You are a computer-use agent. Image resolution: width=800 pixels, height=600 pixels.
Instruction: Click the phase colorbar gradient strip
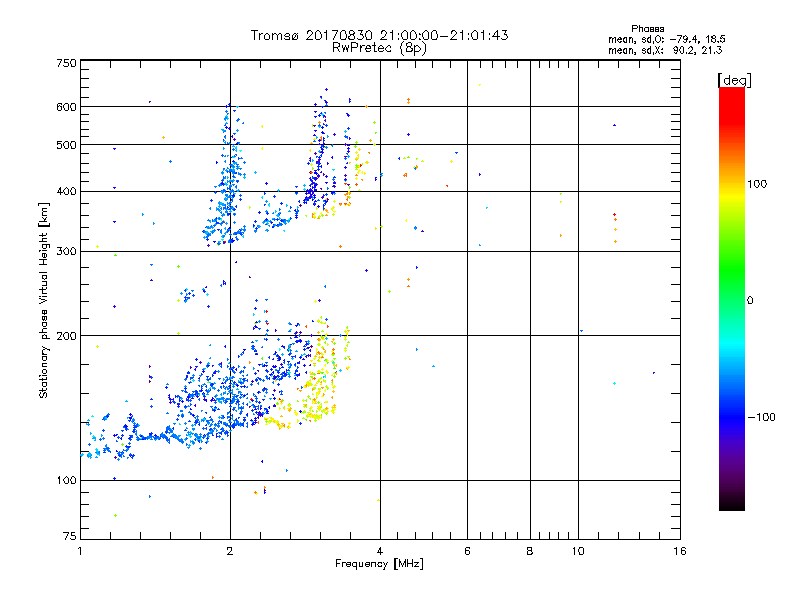click(x=732, y=298)
